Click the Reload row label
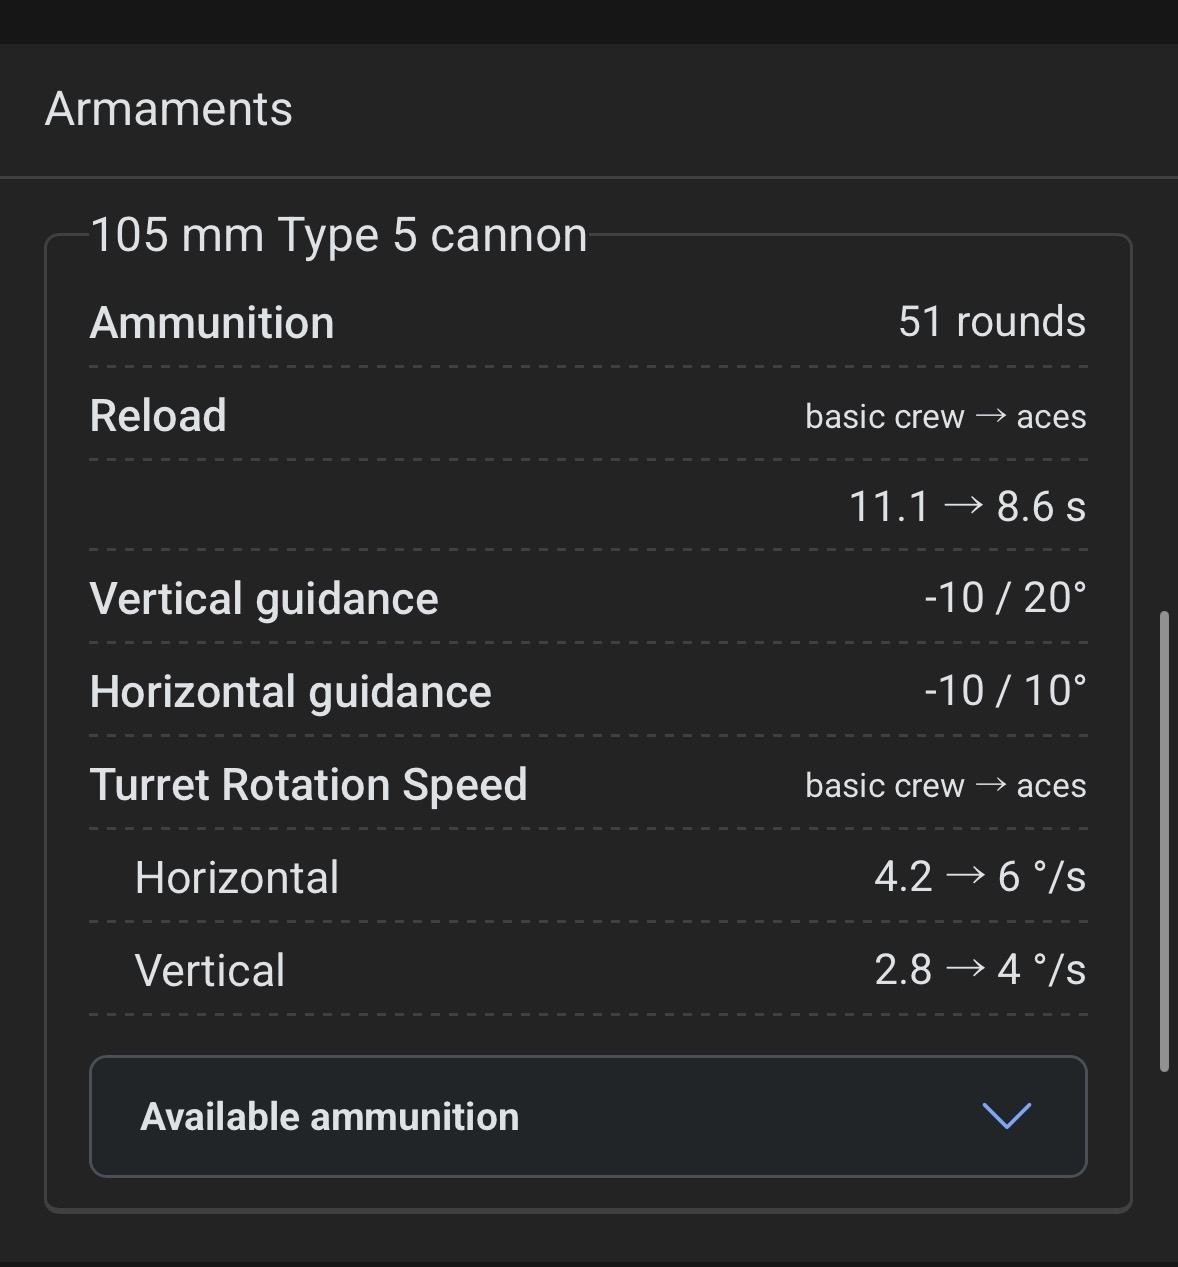The image size is (1178, 1267). click(x=158, y=416)
